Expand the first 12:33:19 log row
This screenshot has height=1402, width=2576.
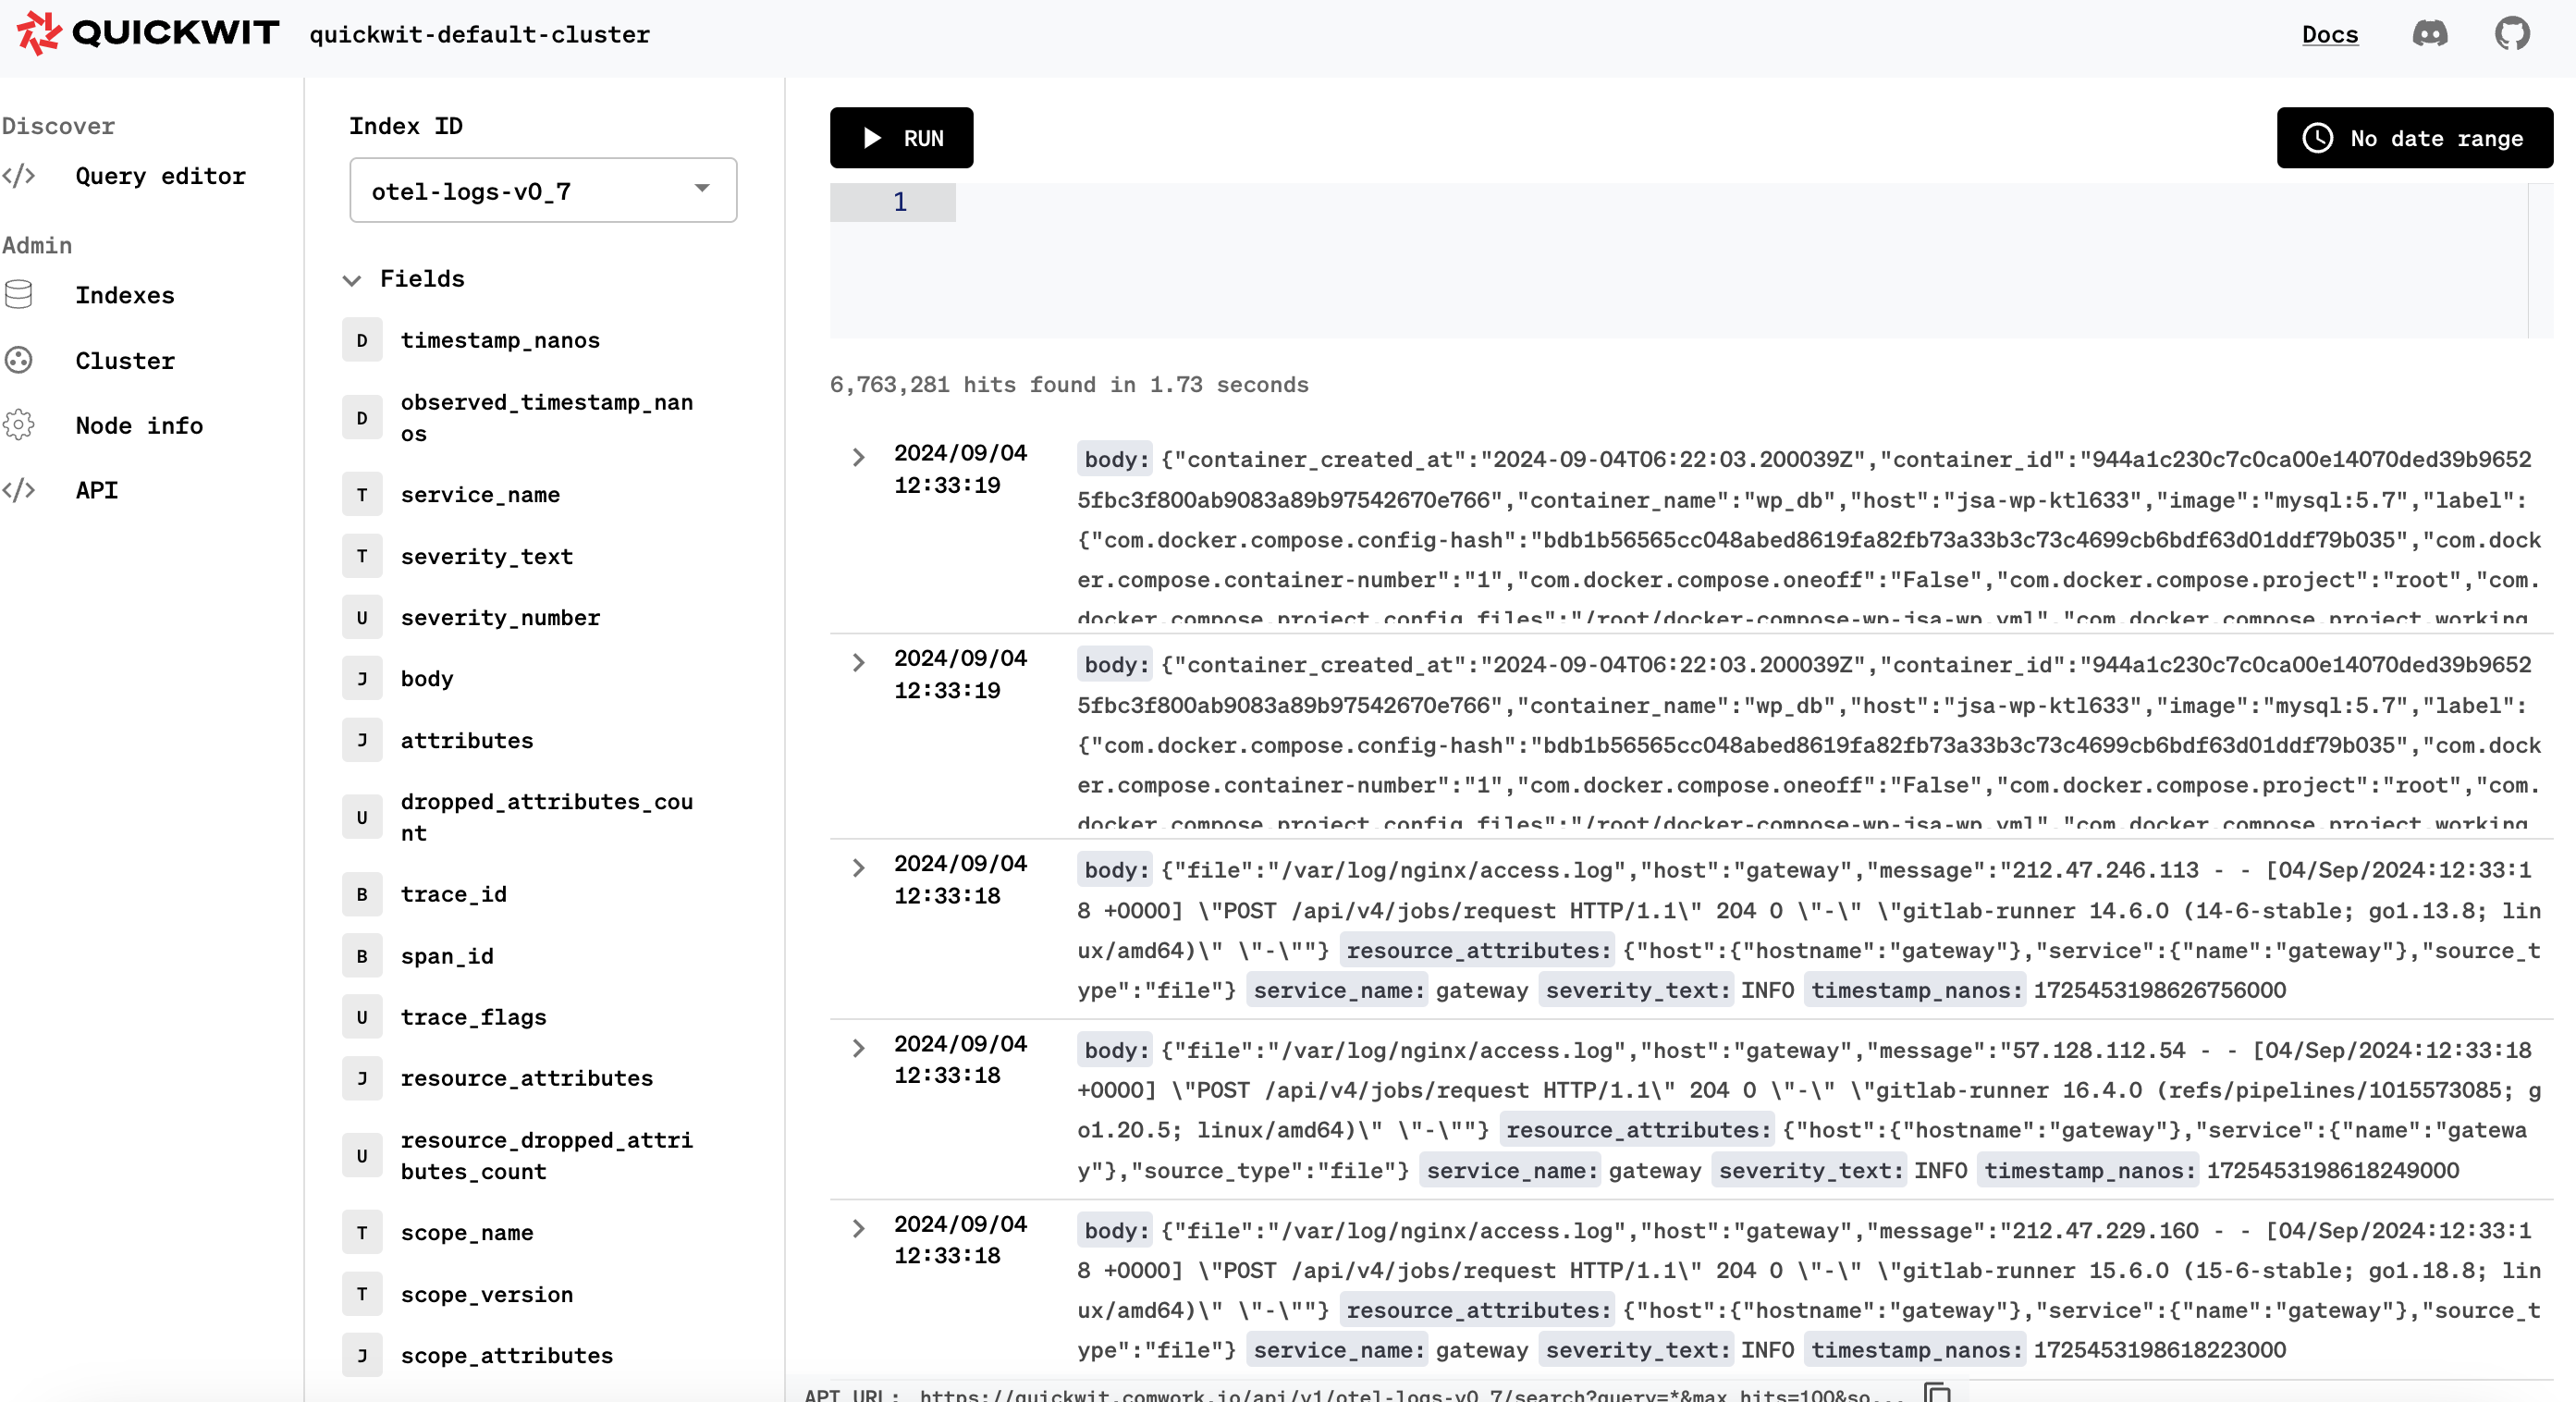pos(858,457)
